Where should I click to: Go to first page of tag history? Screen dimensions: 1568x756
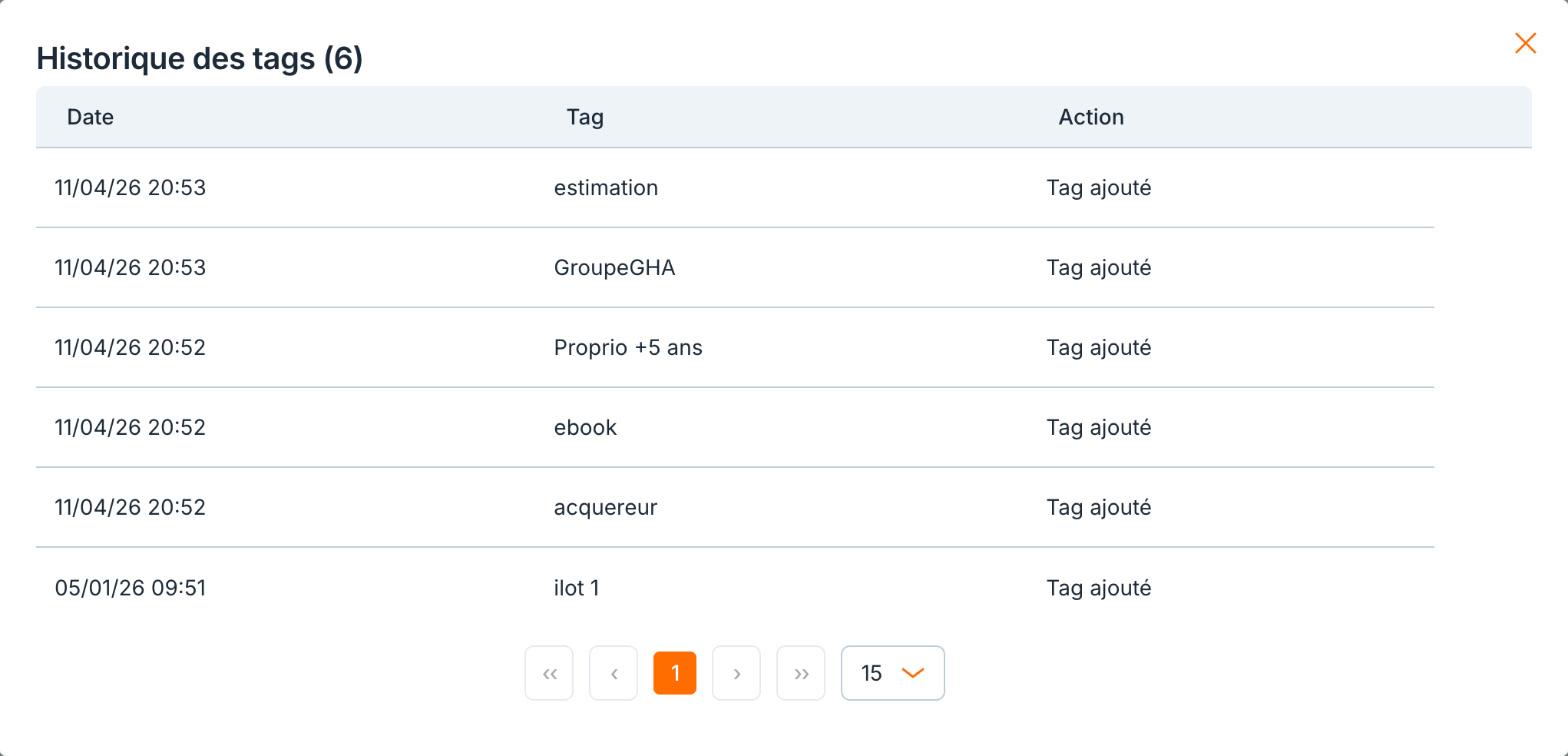(549, 673)
